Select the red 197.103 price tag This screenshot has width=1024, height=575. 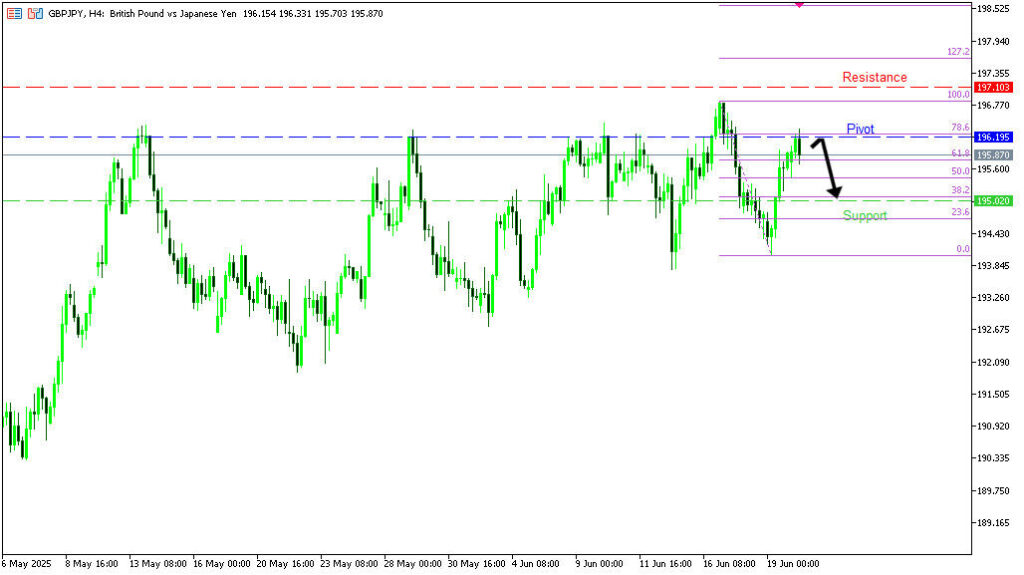coord(995,88)
